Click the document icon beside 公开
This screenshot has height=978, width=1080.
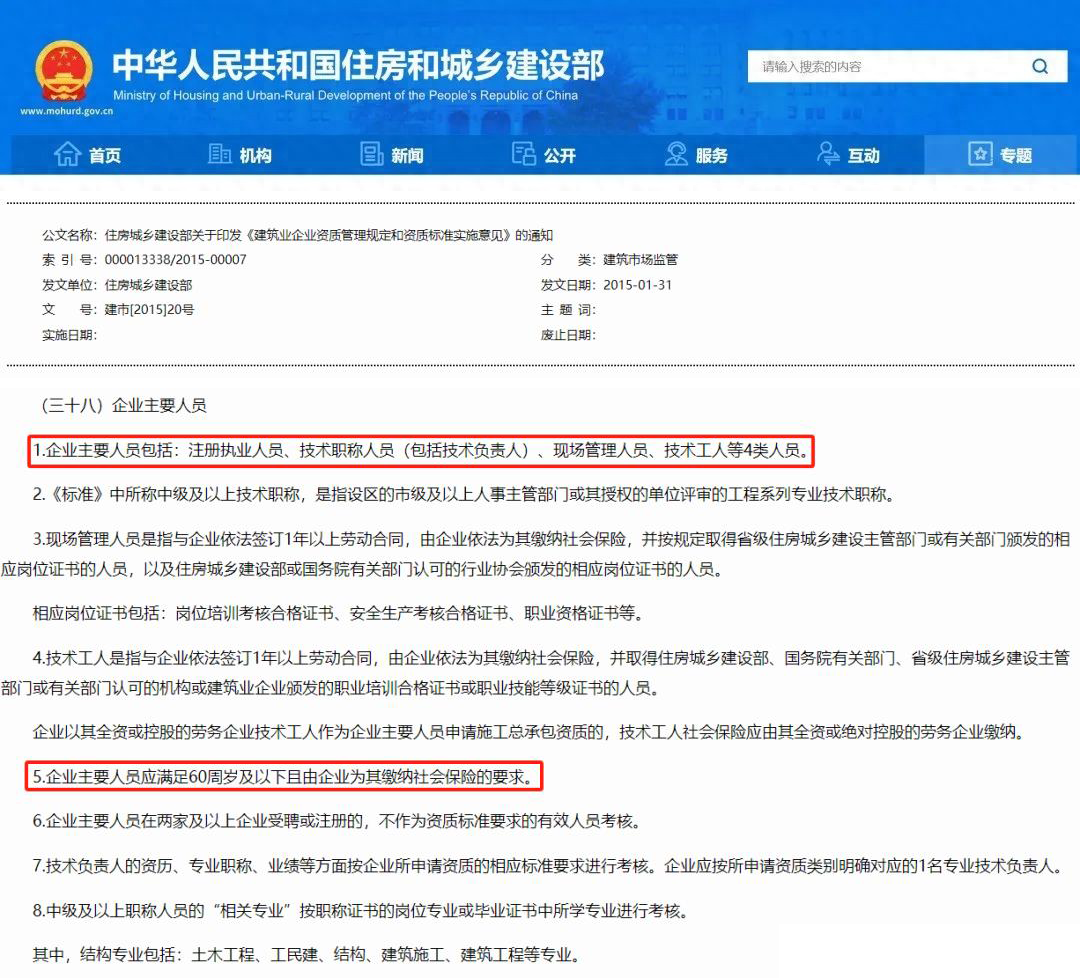click(524, 154)
